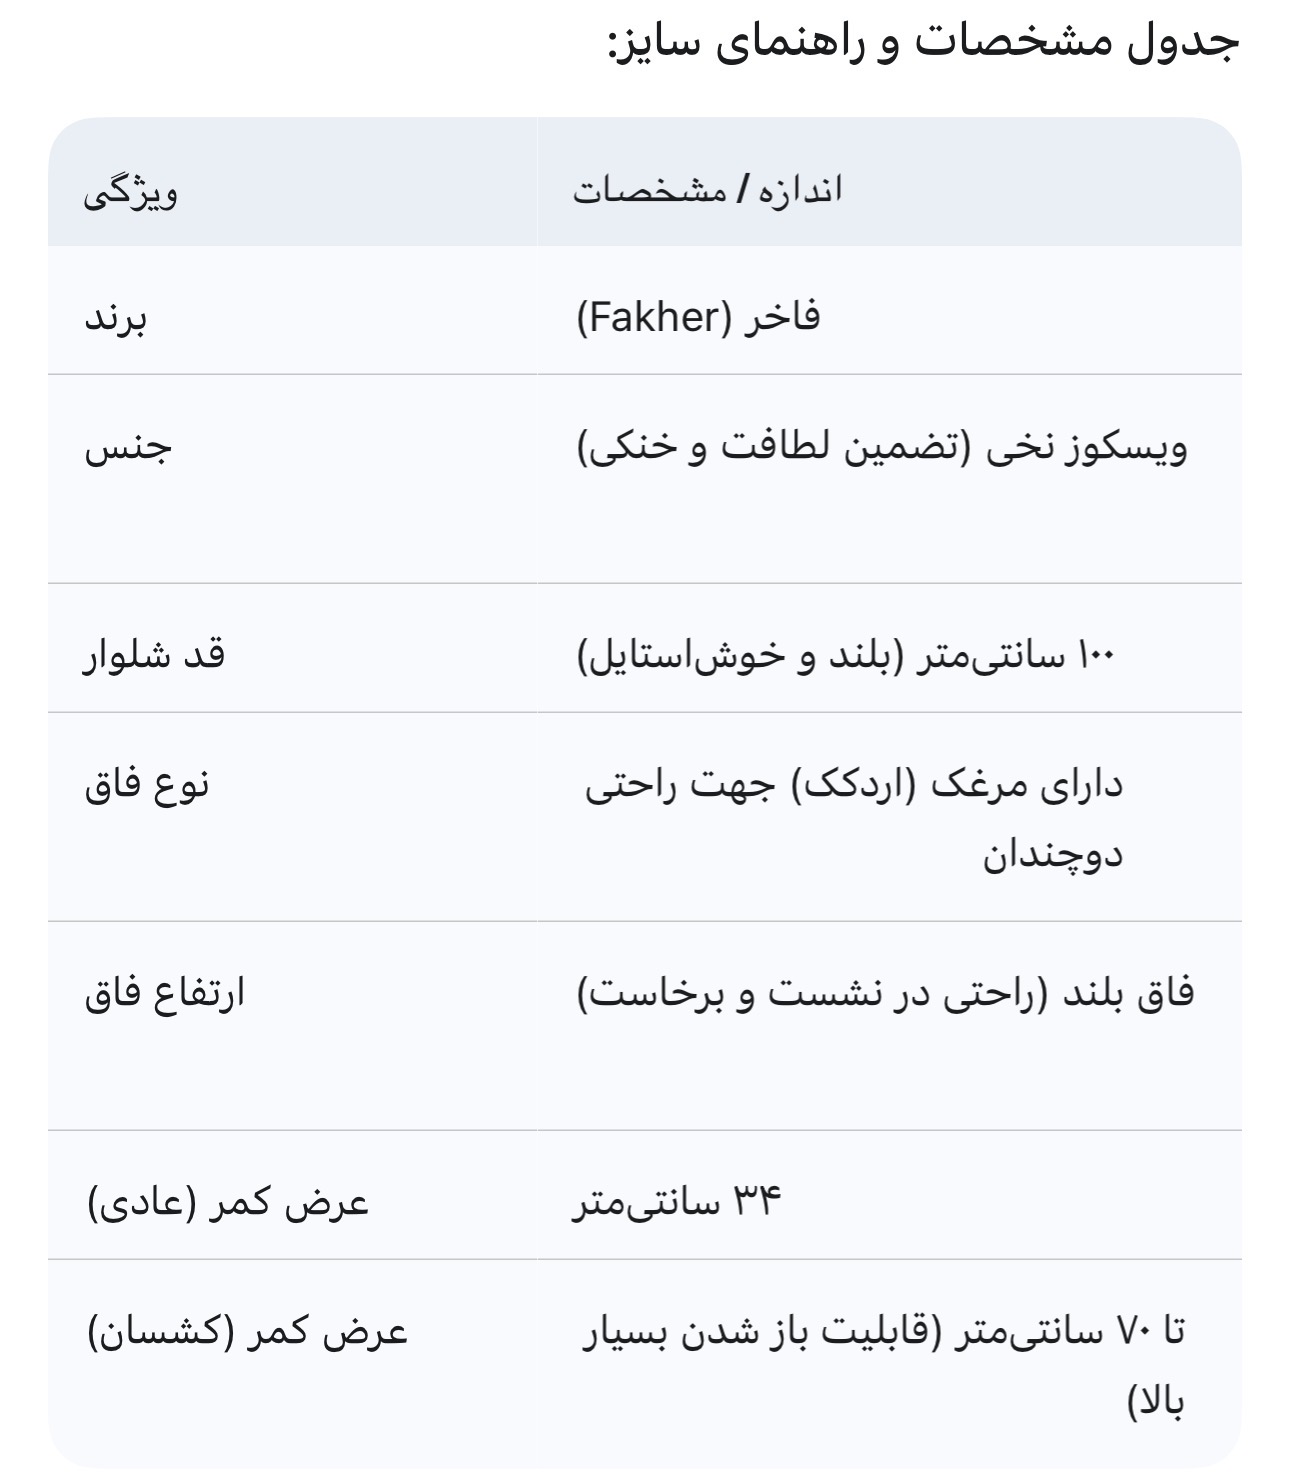Select the 'قد شلوار' row label
The height and width of the screenshot is (1476, 1290).
[154, 655]
